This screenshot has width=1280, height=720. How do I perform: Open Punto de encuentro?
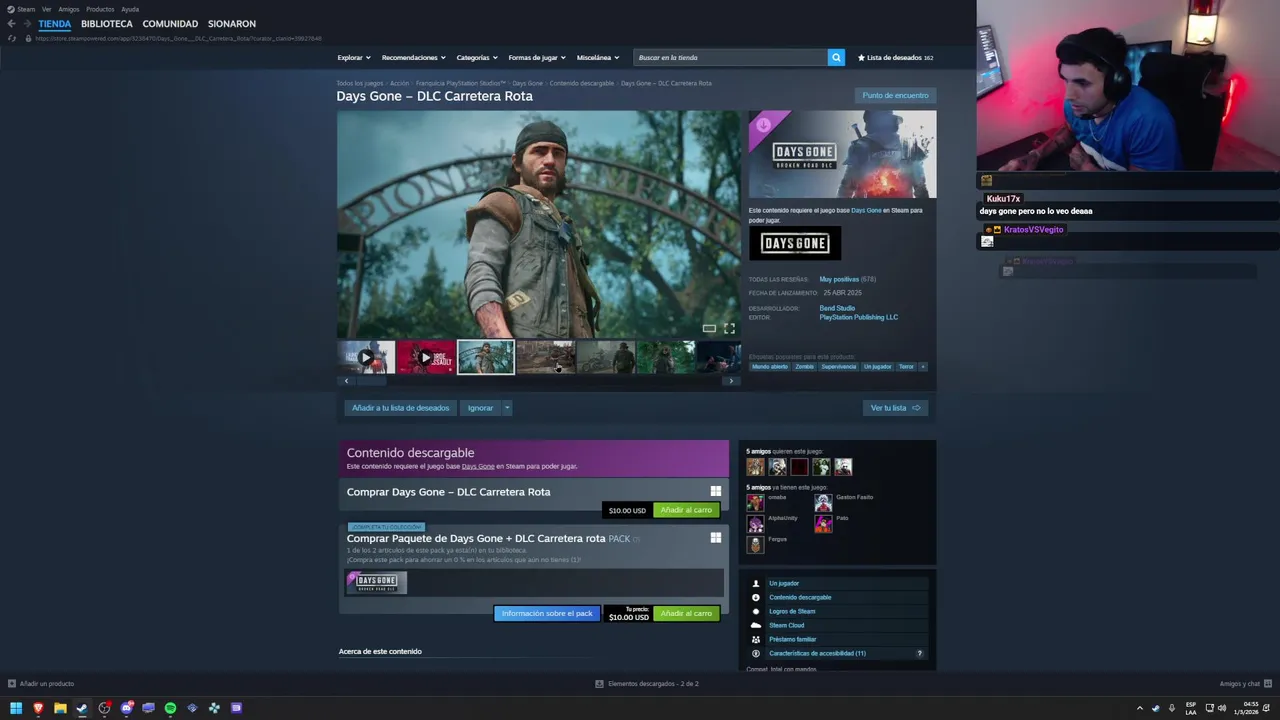tap(895, 95)
